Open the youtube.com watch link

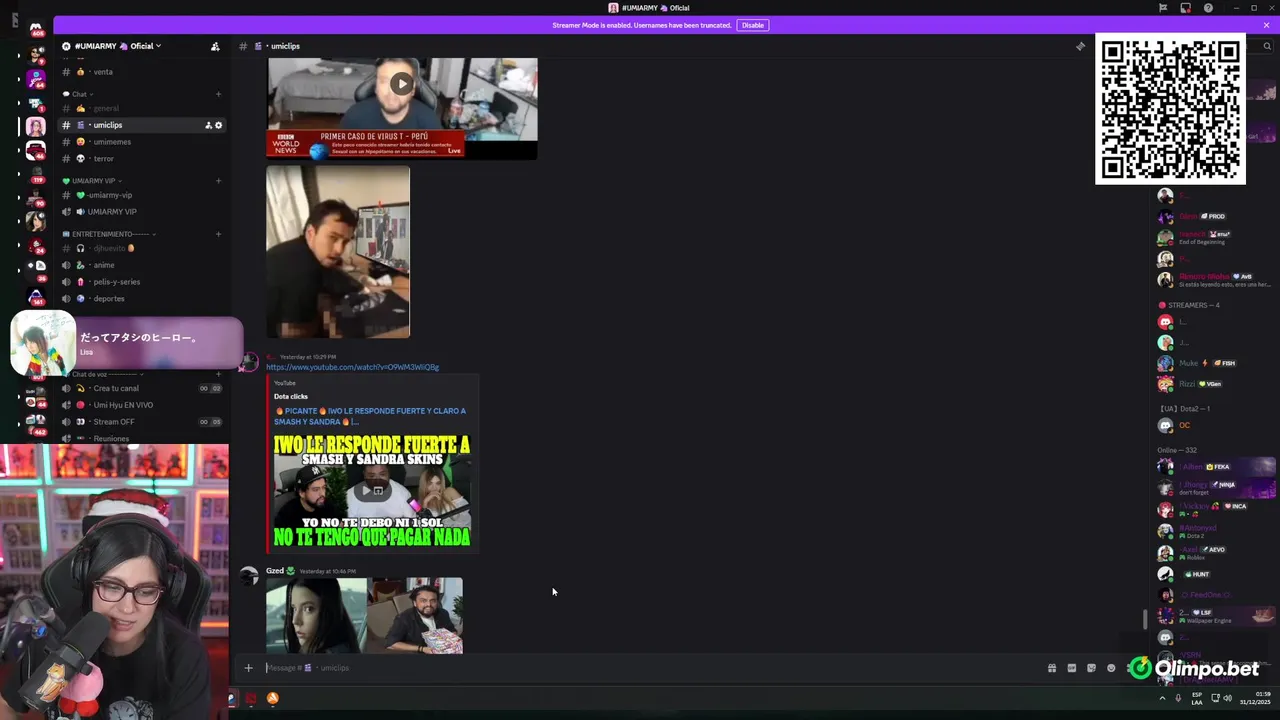pos(352,367)
